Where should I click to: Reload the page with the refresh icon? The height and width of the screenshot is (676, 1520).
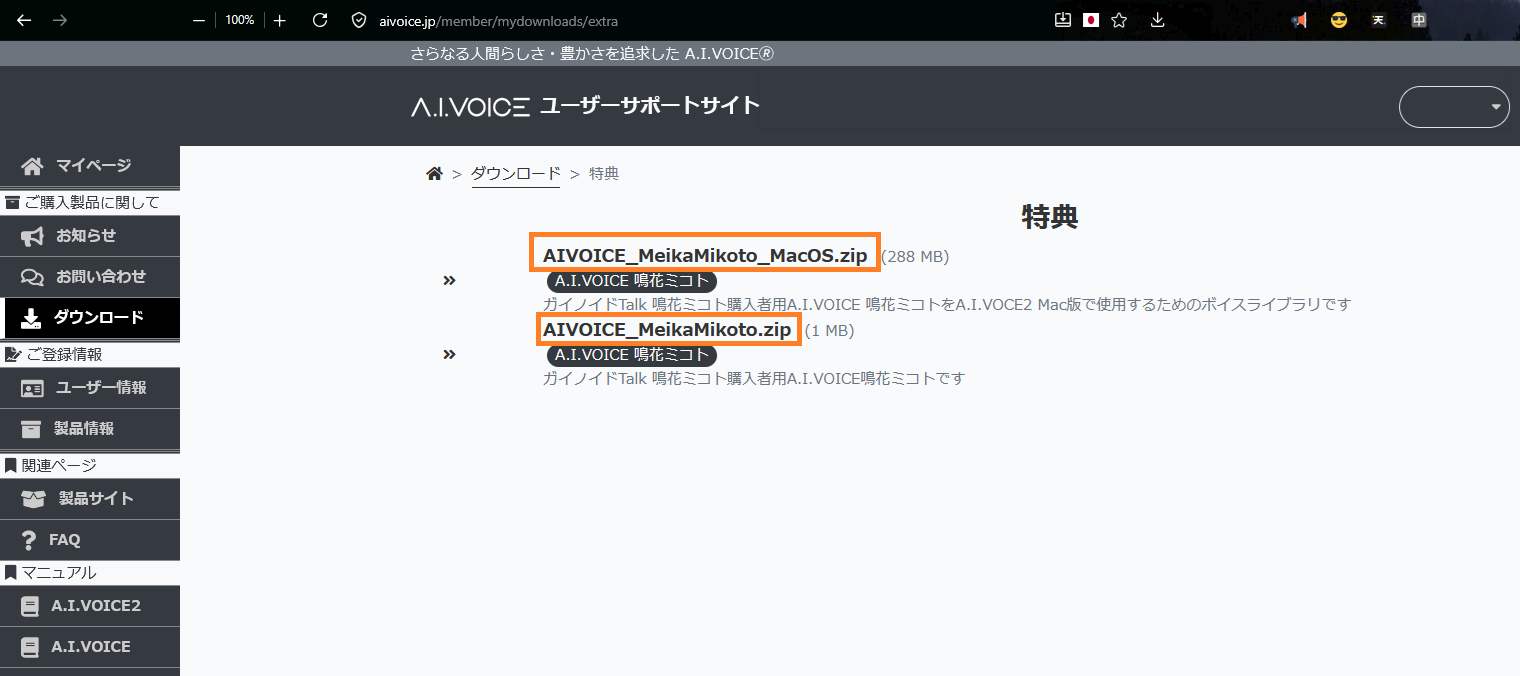click(x=320, y=20)
